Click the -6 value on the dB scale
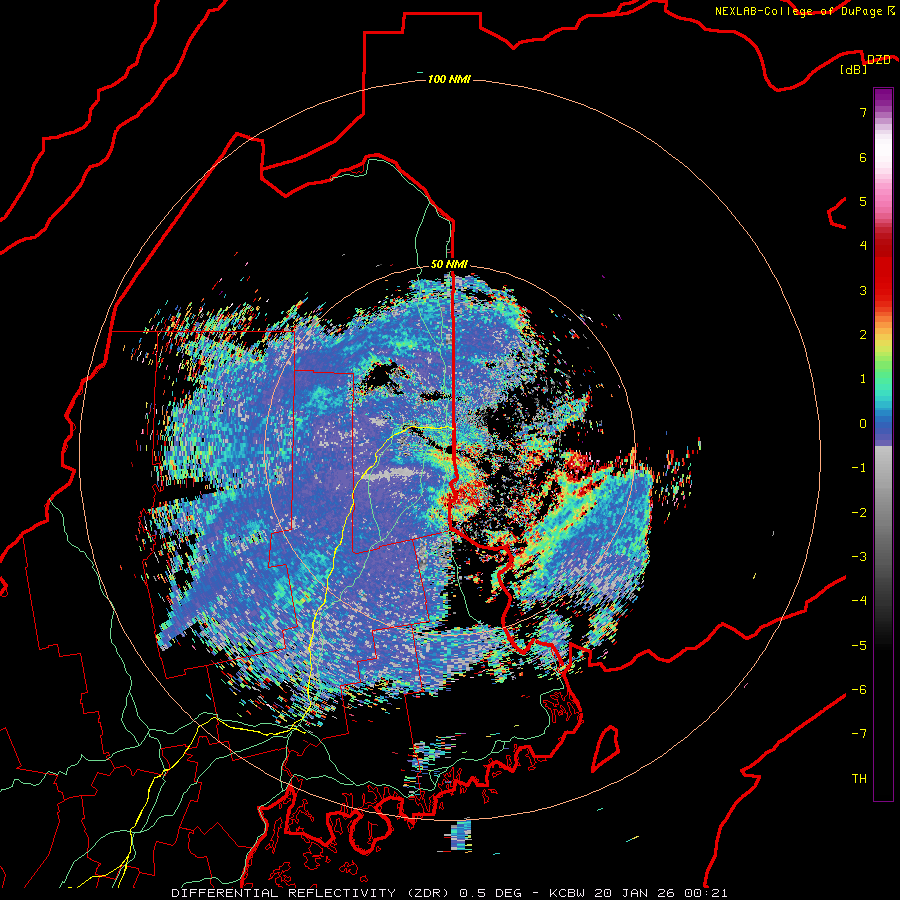Screen dimensions: 900x900 pos(859,690)
